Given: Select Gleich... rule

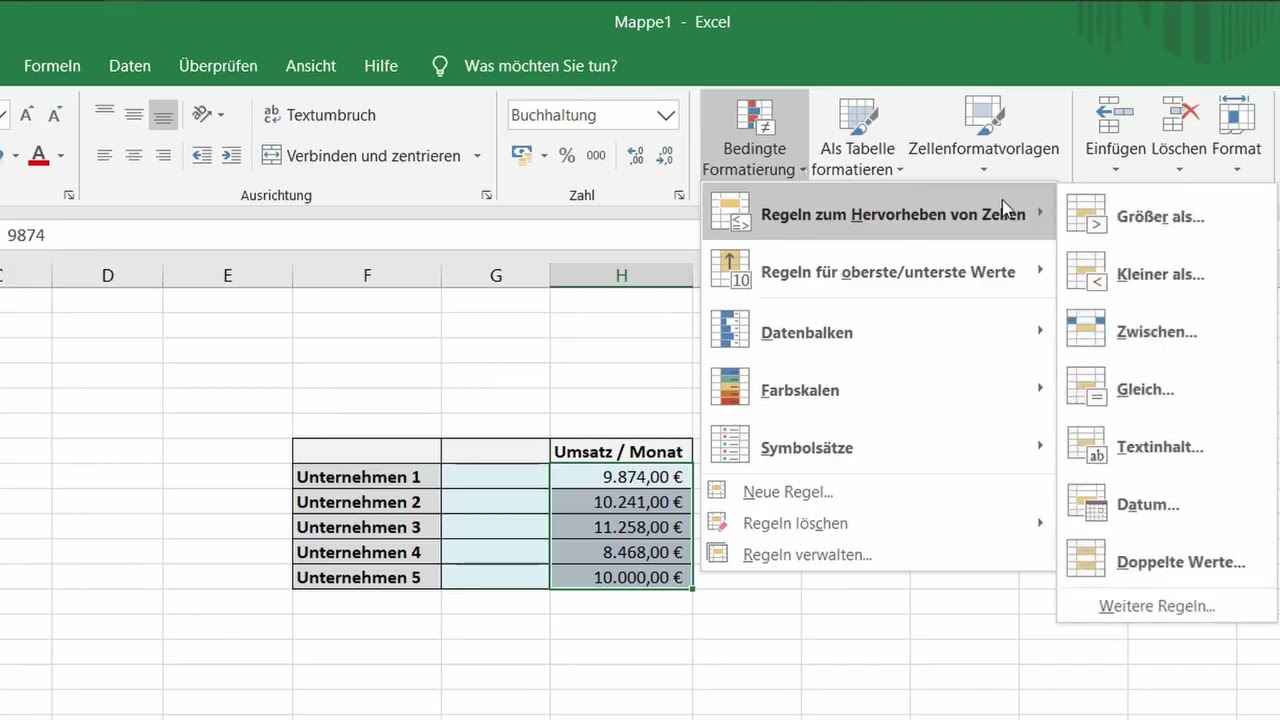Looking at the screenshot, I should coord(1167,389).
